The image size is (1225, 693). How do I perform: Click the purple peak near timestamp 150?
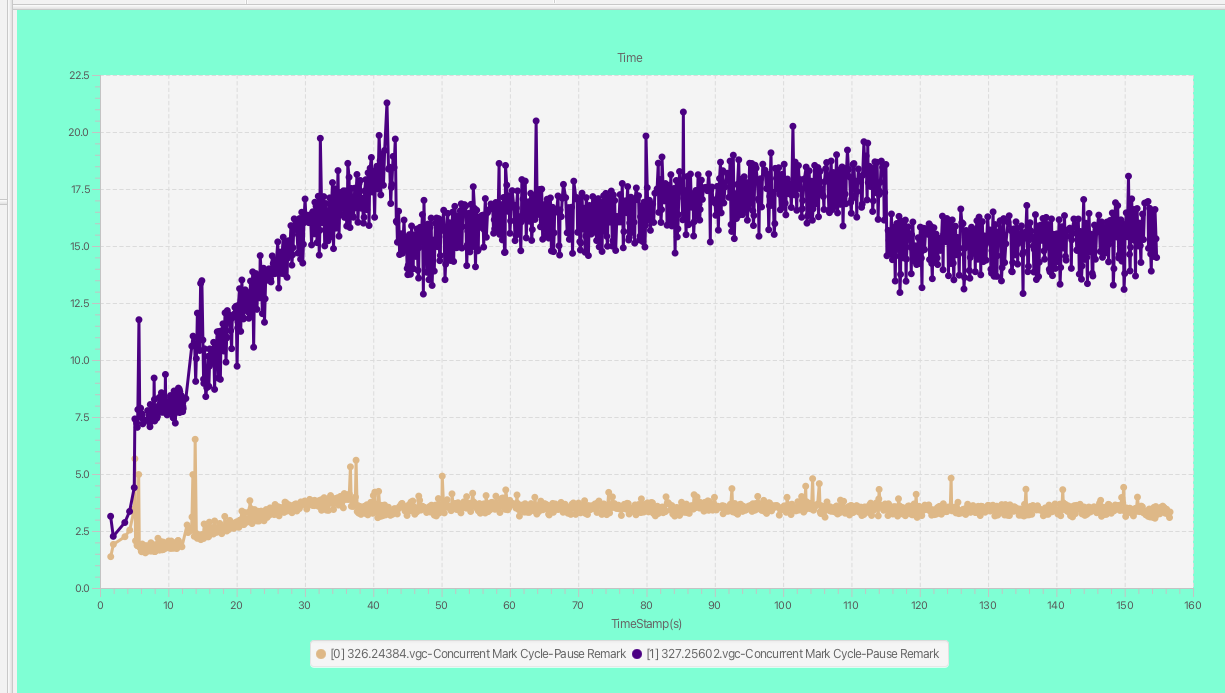pyautogui.click(x=1128, y=176)
